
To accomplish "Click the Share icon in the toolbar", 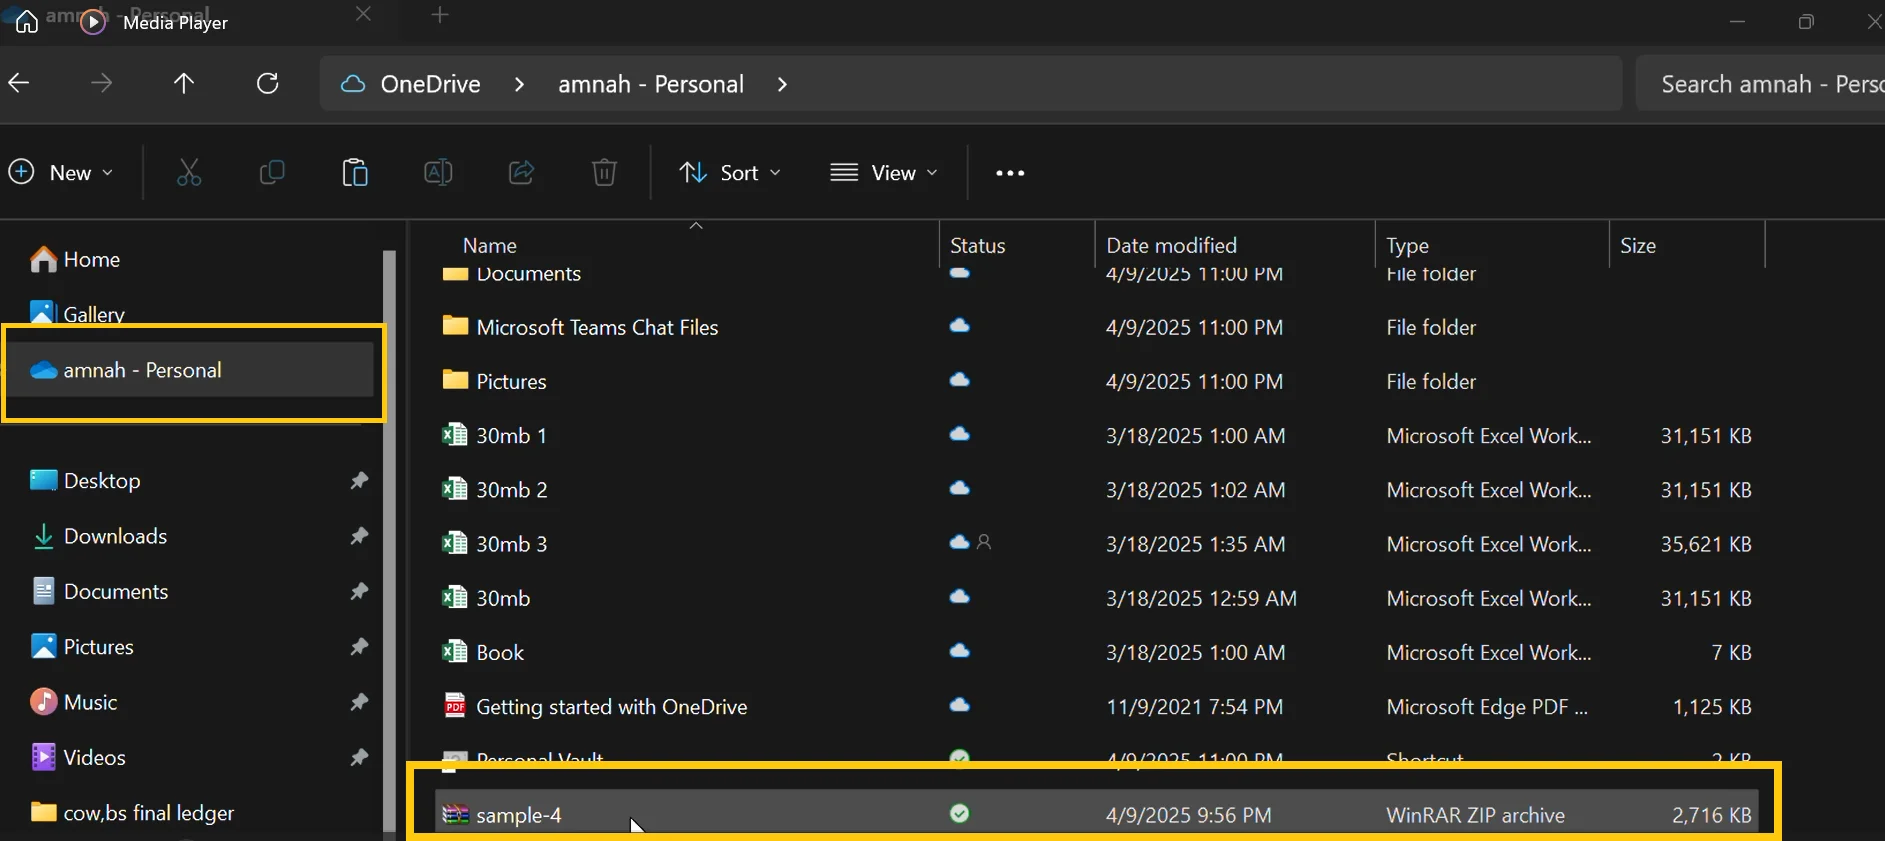I will (521, 173).
